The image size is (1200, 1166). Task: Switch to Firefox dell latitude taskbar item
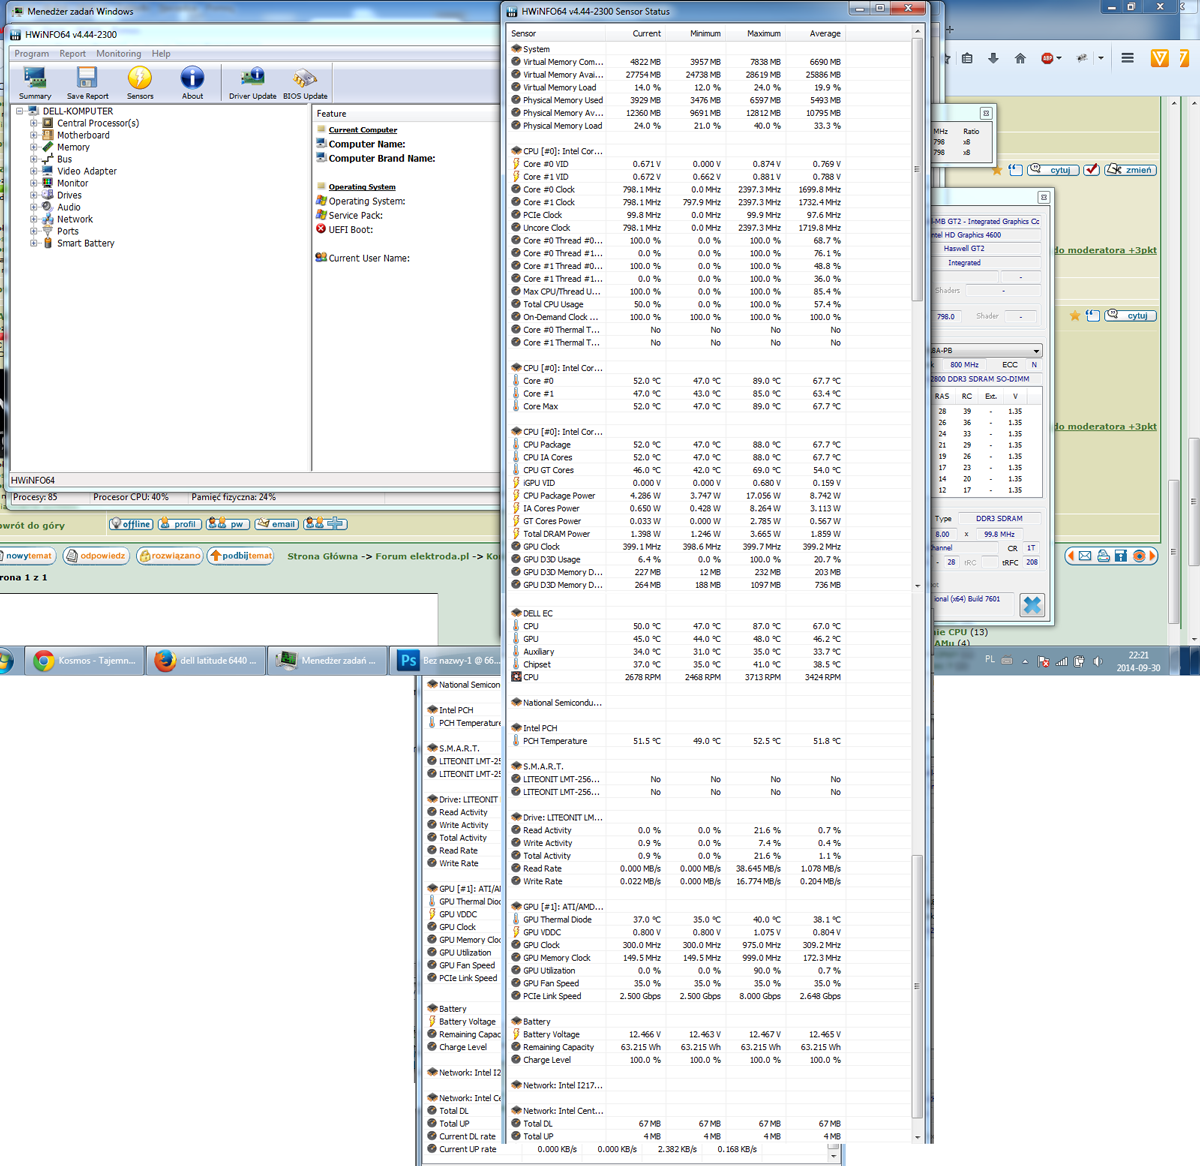(206, 661)
